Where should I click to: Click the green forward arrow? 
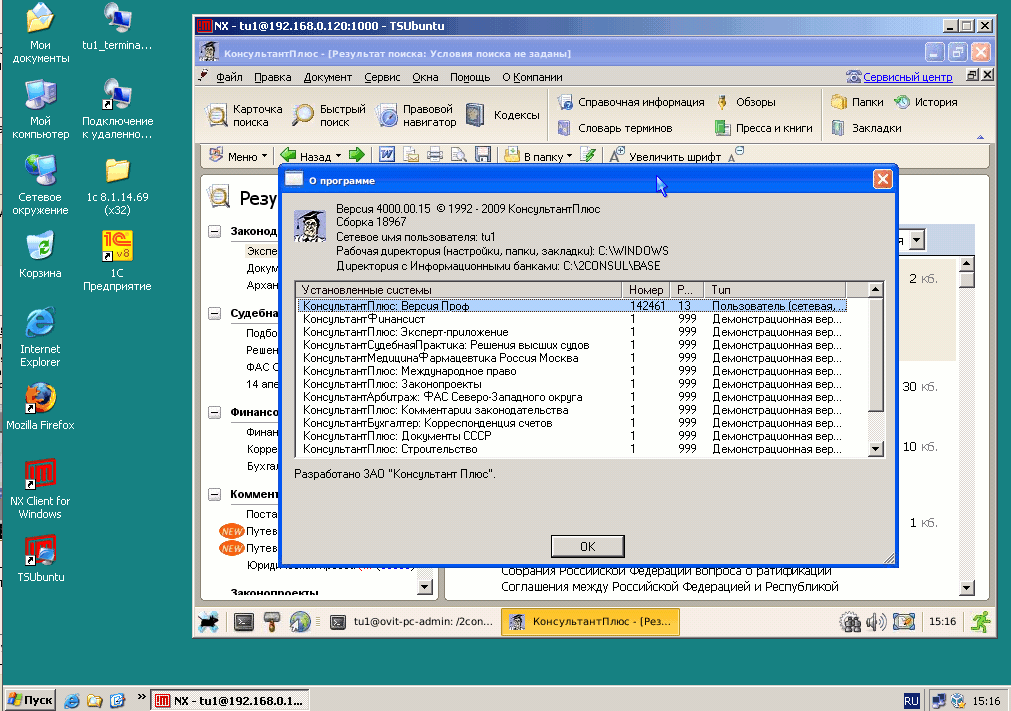point(357,155)
